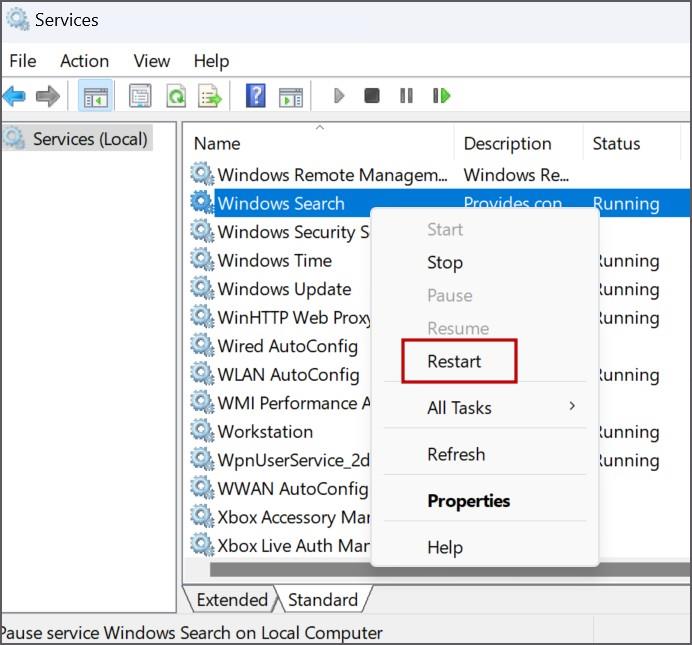Select Services (Local) in the tree
The height and width of the screenshot is (645, 692).
[90, 139]
